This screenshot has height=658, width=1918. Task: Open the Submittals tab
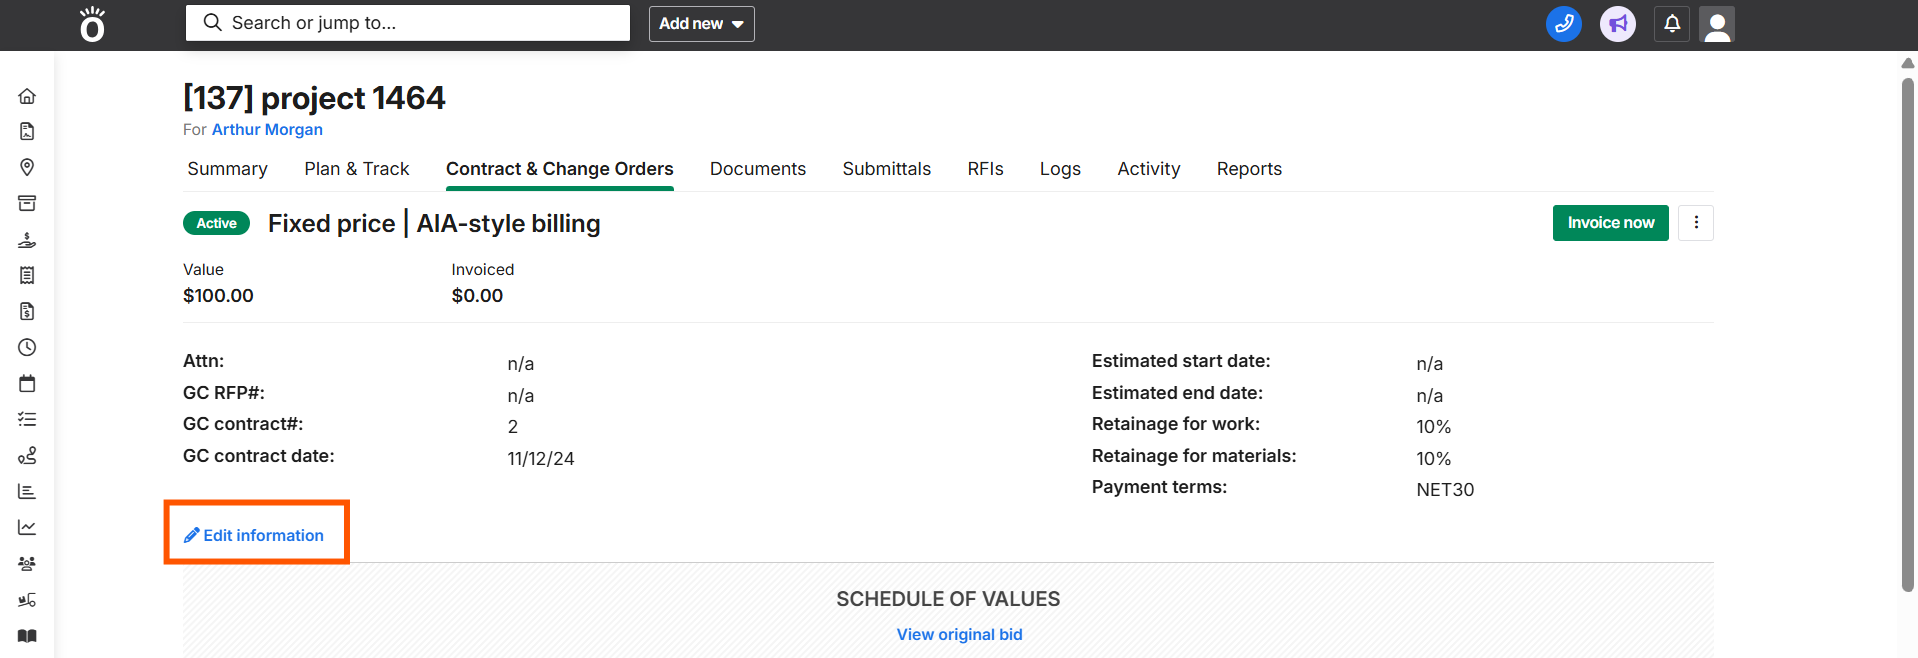coord(886,169)
